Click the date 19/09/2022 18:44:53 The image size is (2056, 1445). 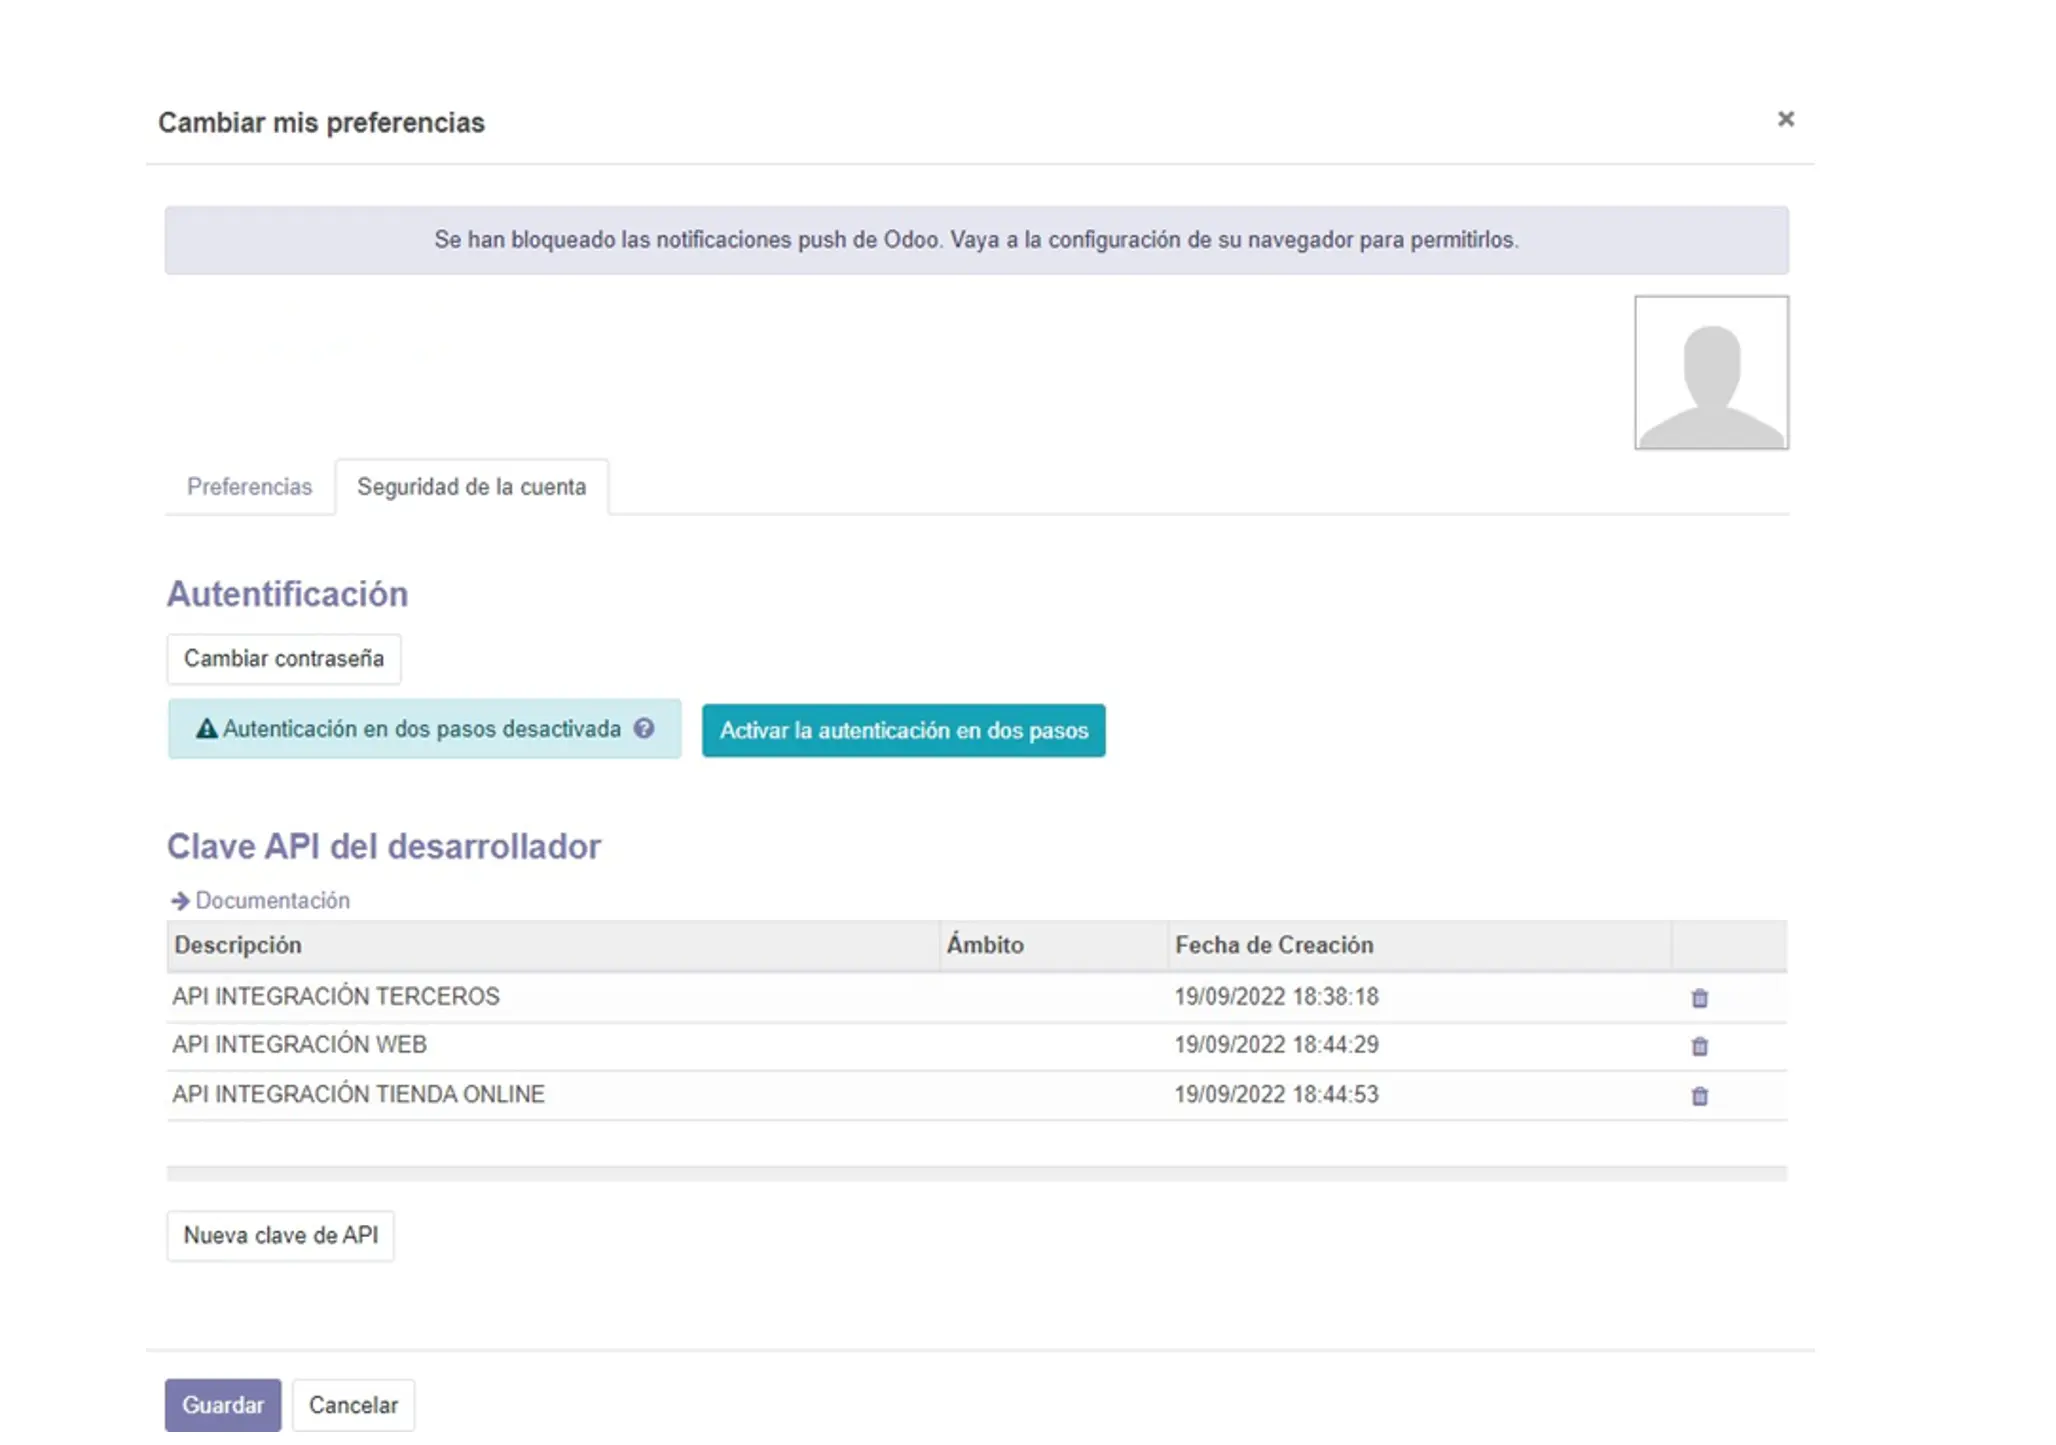point(1276,1095)
